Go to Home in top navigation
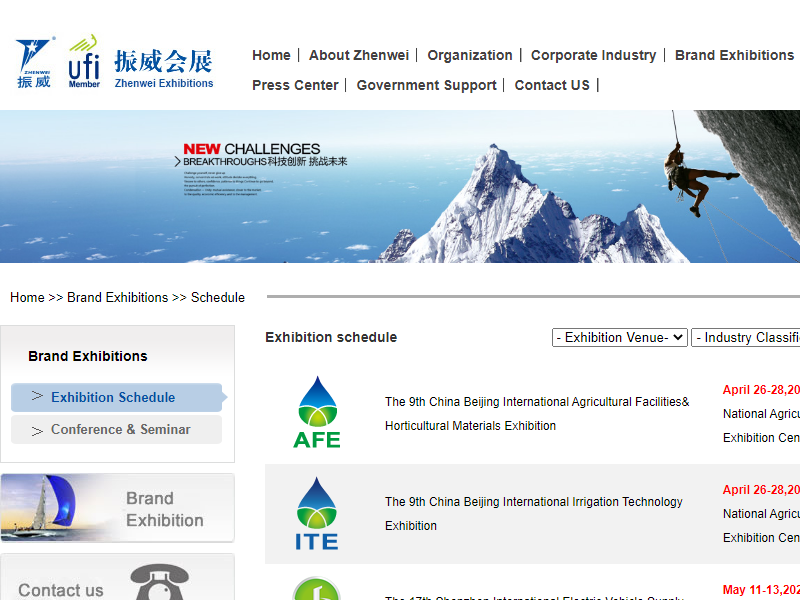 pyautogui.click(x=271, y=55)
